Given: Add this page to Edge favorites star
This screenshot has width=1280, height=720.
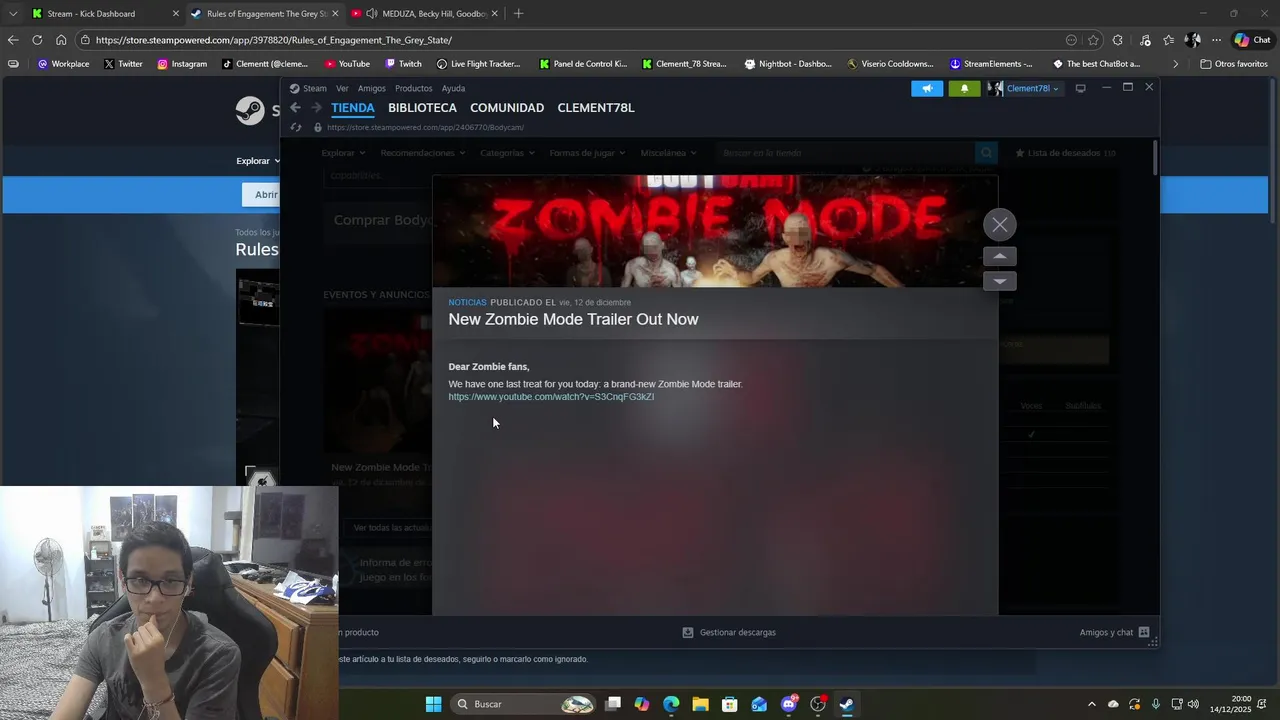Looking at the screenshot, I should click(1093, 40).
